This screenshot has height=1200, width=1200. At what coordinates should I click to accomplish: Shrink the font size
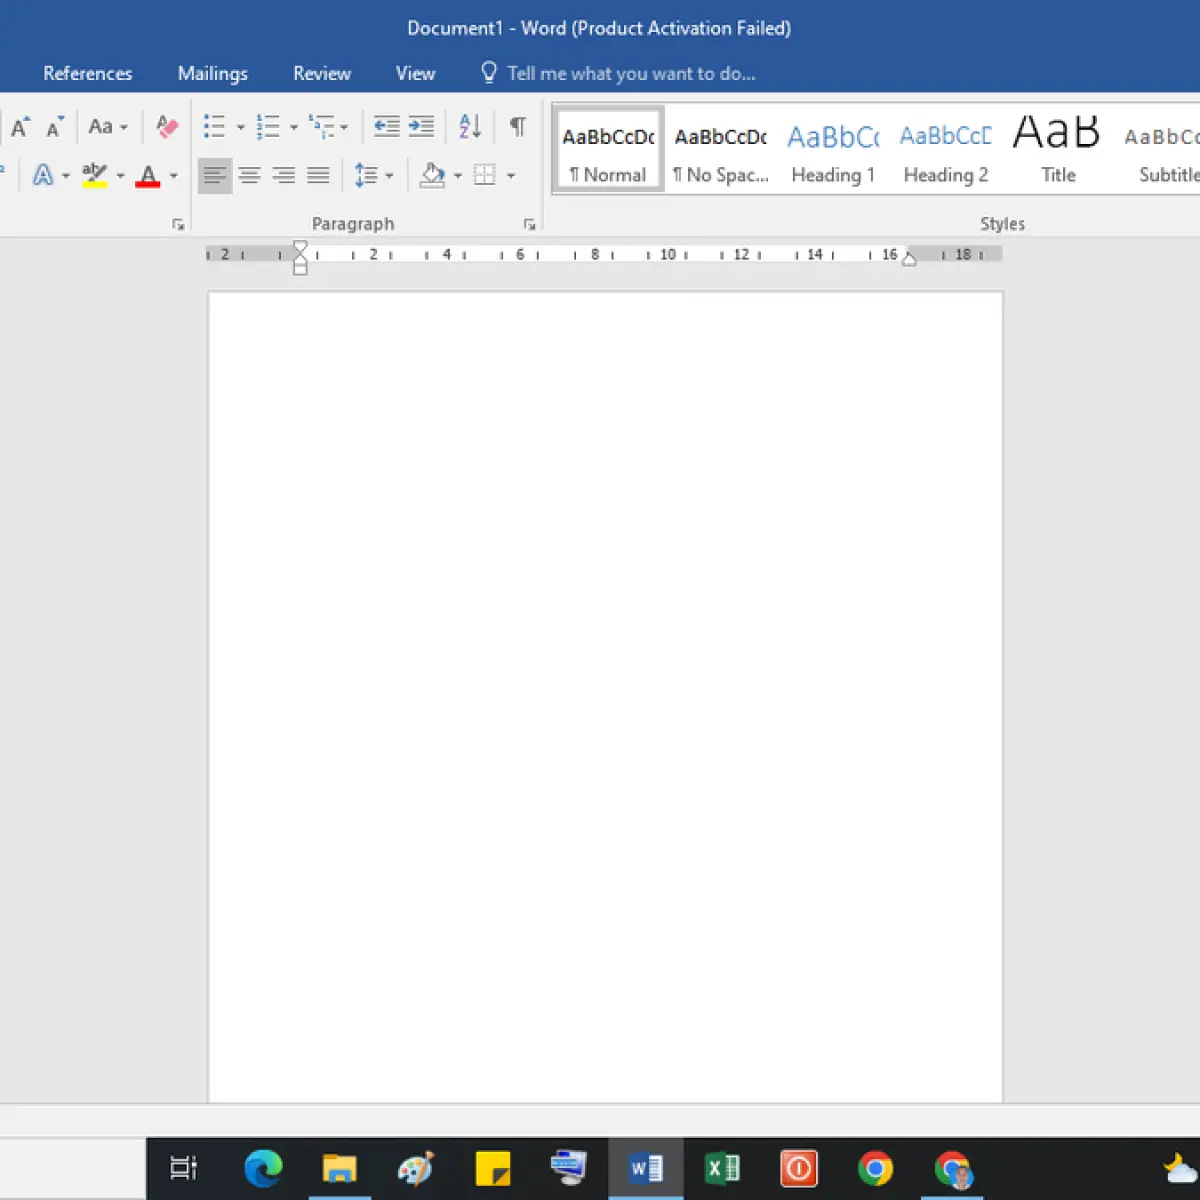(x=55, y=127)
